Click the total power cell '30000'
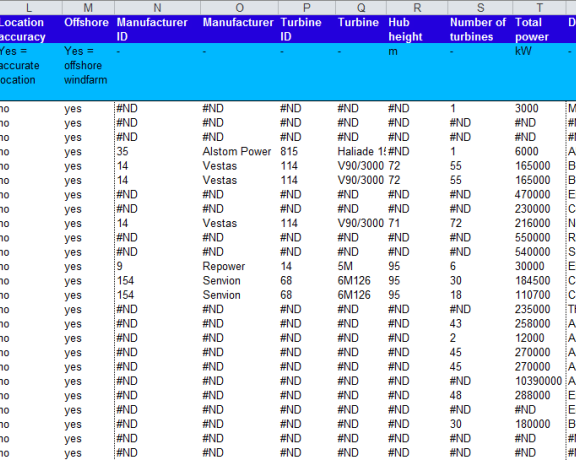Image resolution: width=576 pixels, height=460 pixels. (x=539, y=266)
